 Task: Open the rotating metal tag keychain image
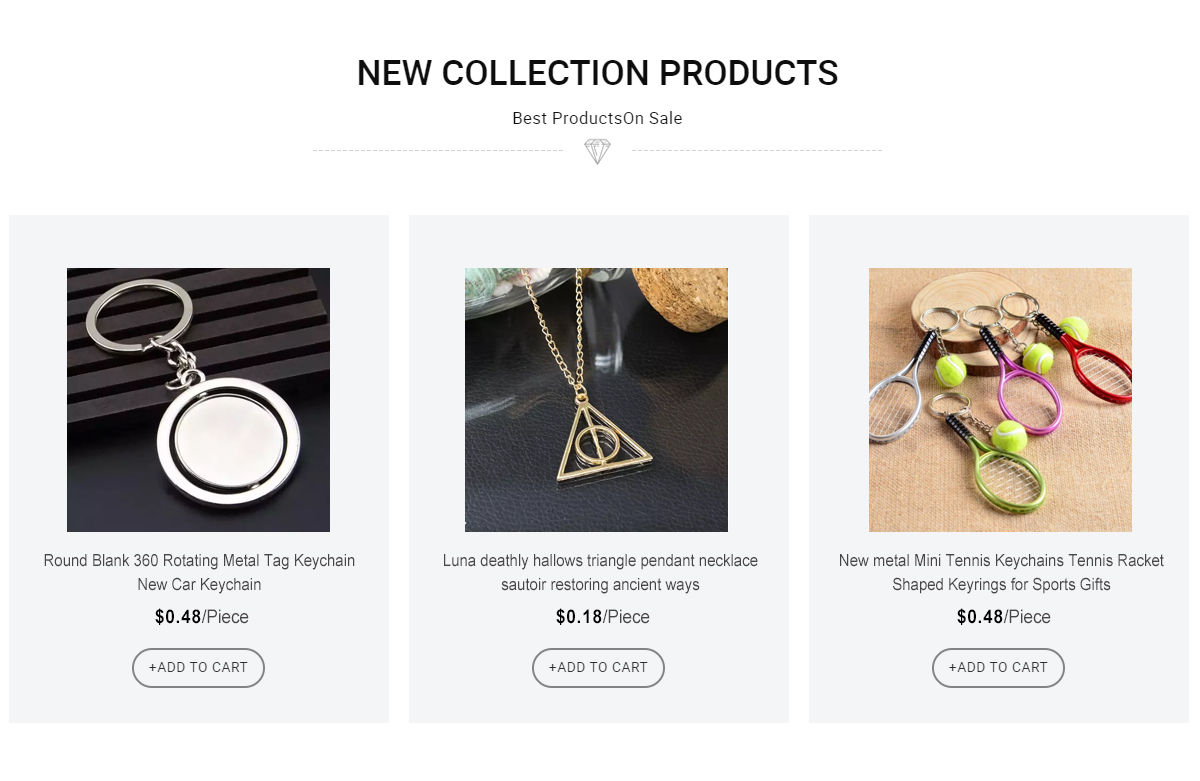coord(198,399)
